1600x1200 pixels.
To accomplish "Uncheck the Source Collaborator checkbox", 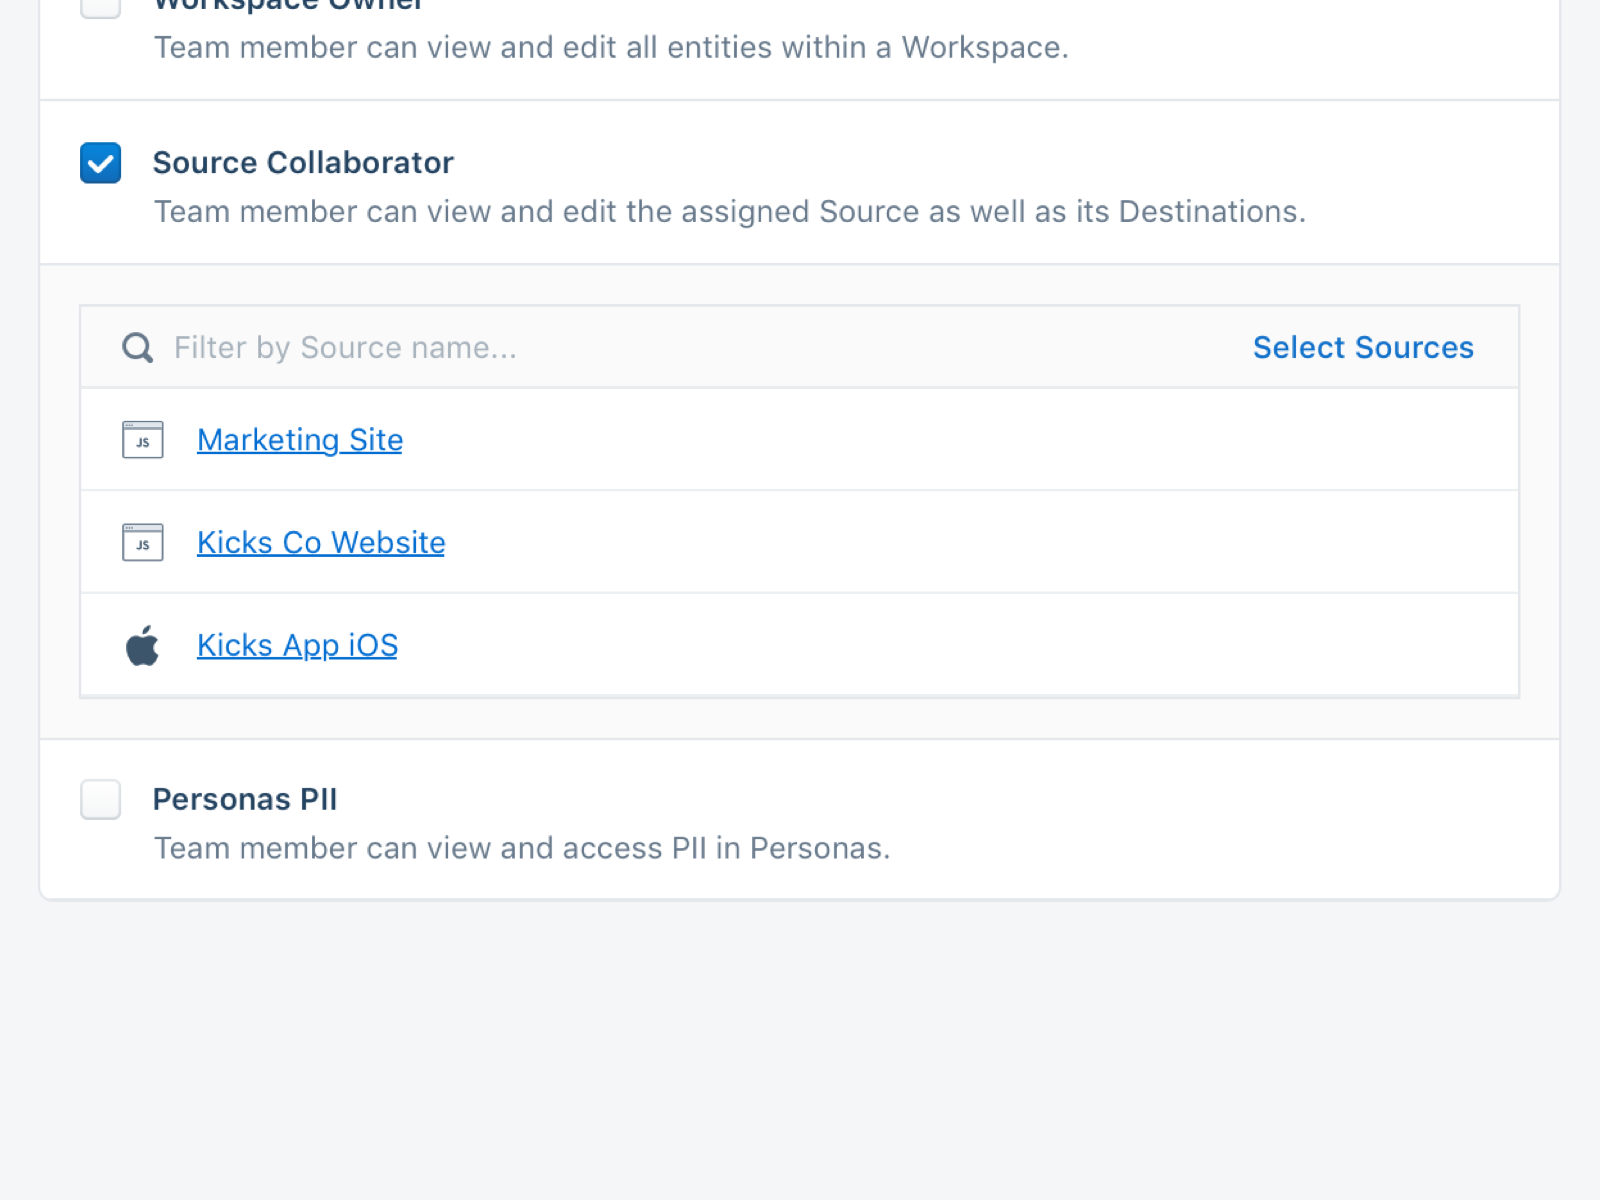I will click(101, 163).
